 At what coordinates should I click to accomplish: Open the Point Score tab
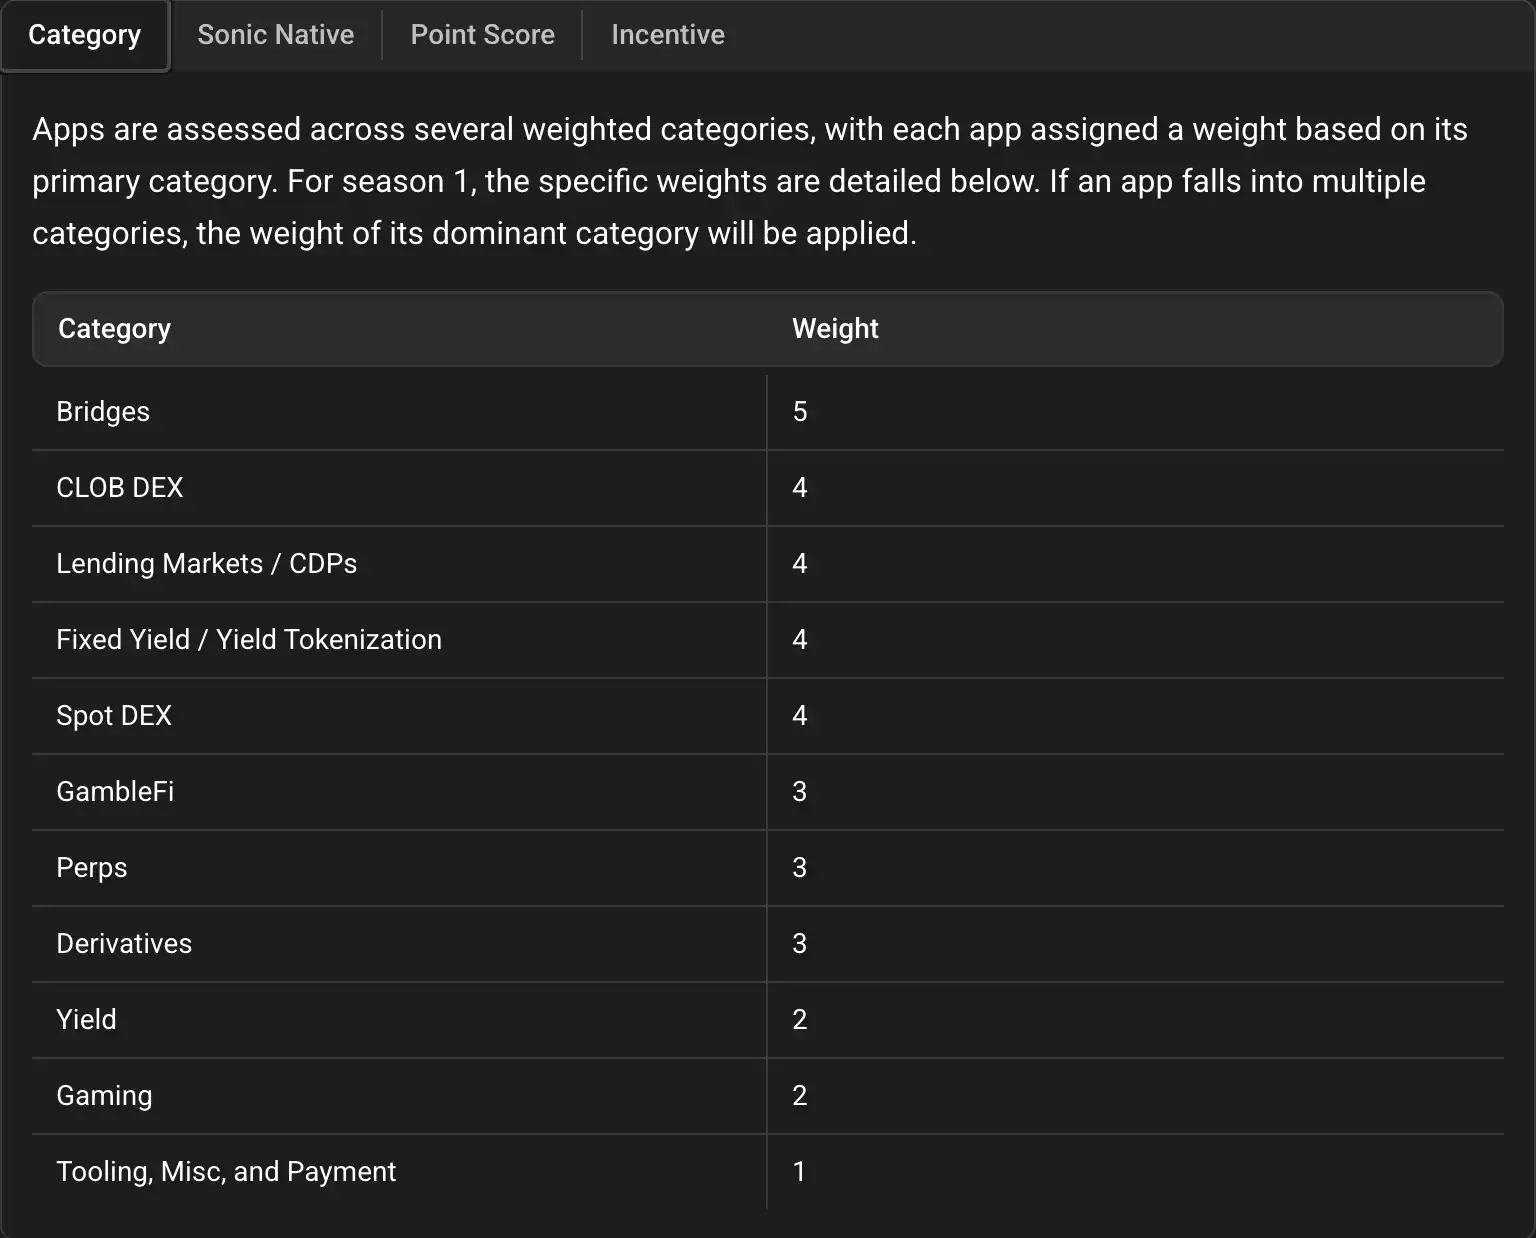pos(482,35)
